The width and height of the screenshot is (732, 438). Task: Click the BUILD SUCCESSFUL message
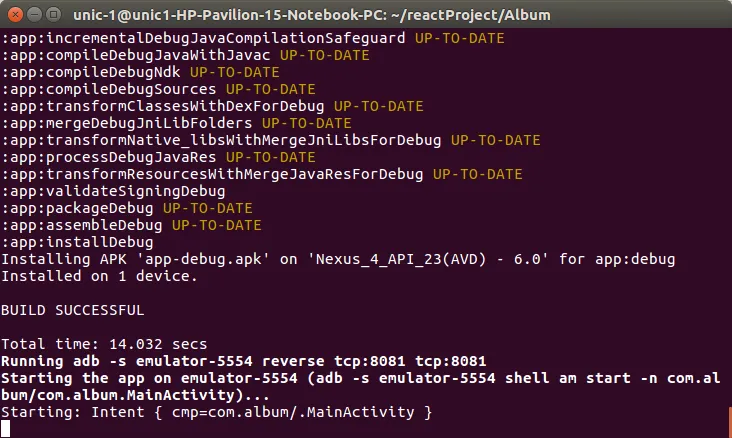tap(73, 310)
